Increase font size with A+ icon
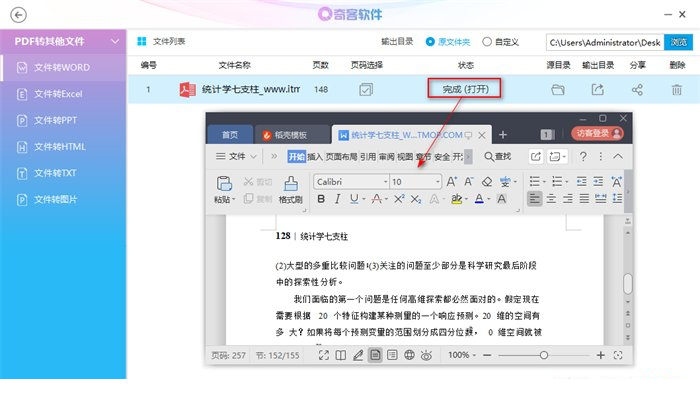This screenshot has height=394, width=700. (451, 182)
